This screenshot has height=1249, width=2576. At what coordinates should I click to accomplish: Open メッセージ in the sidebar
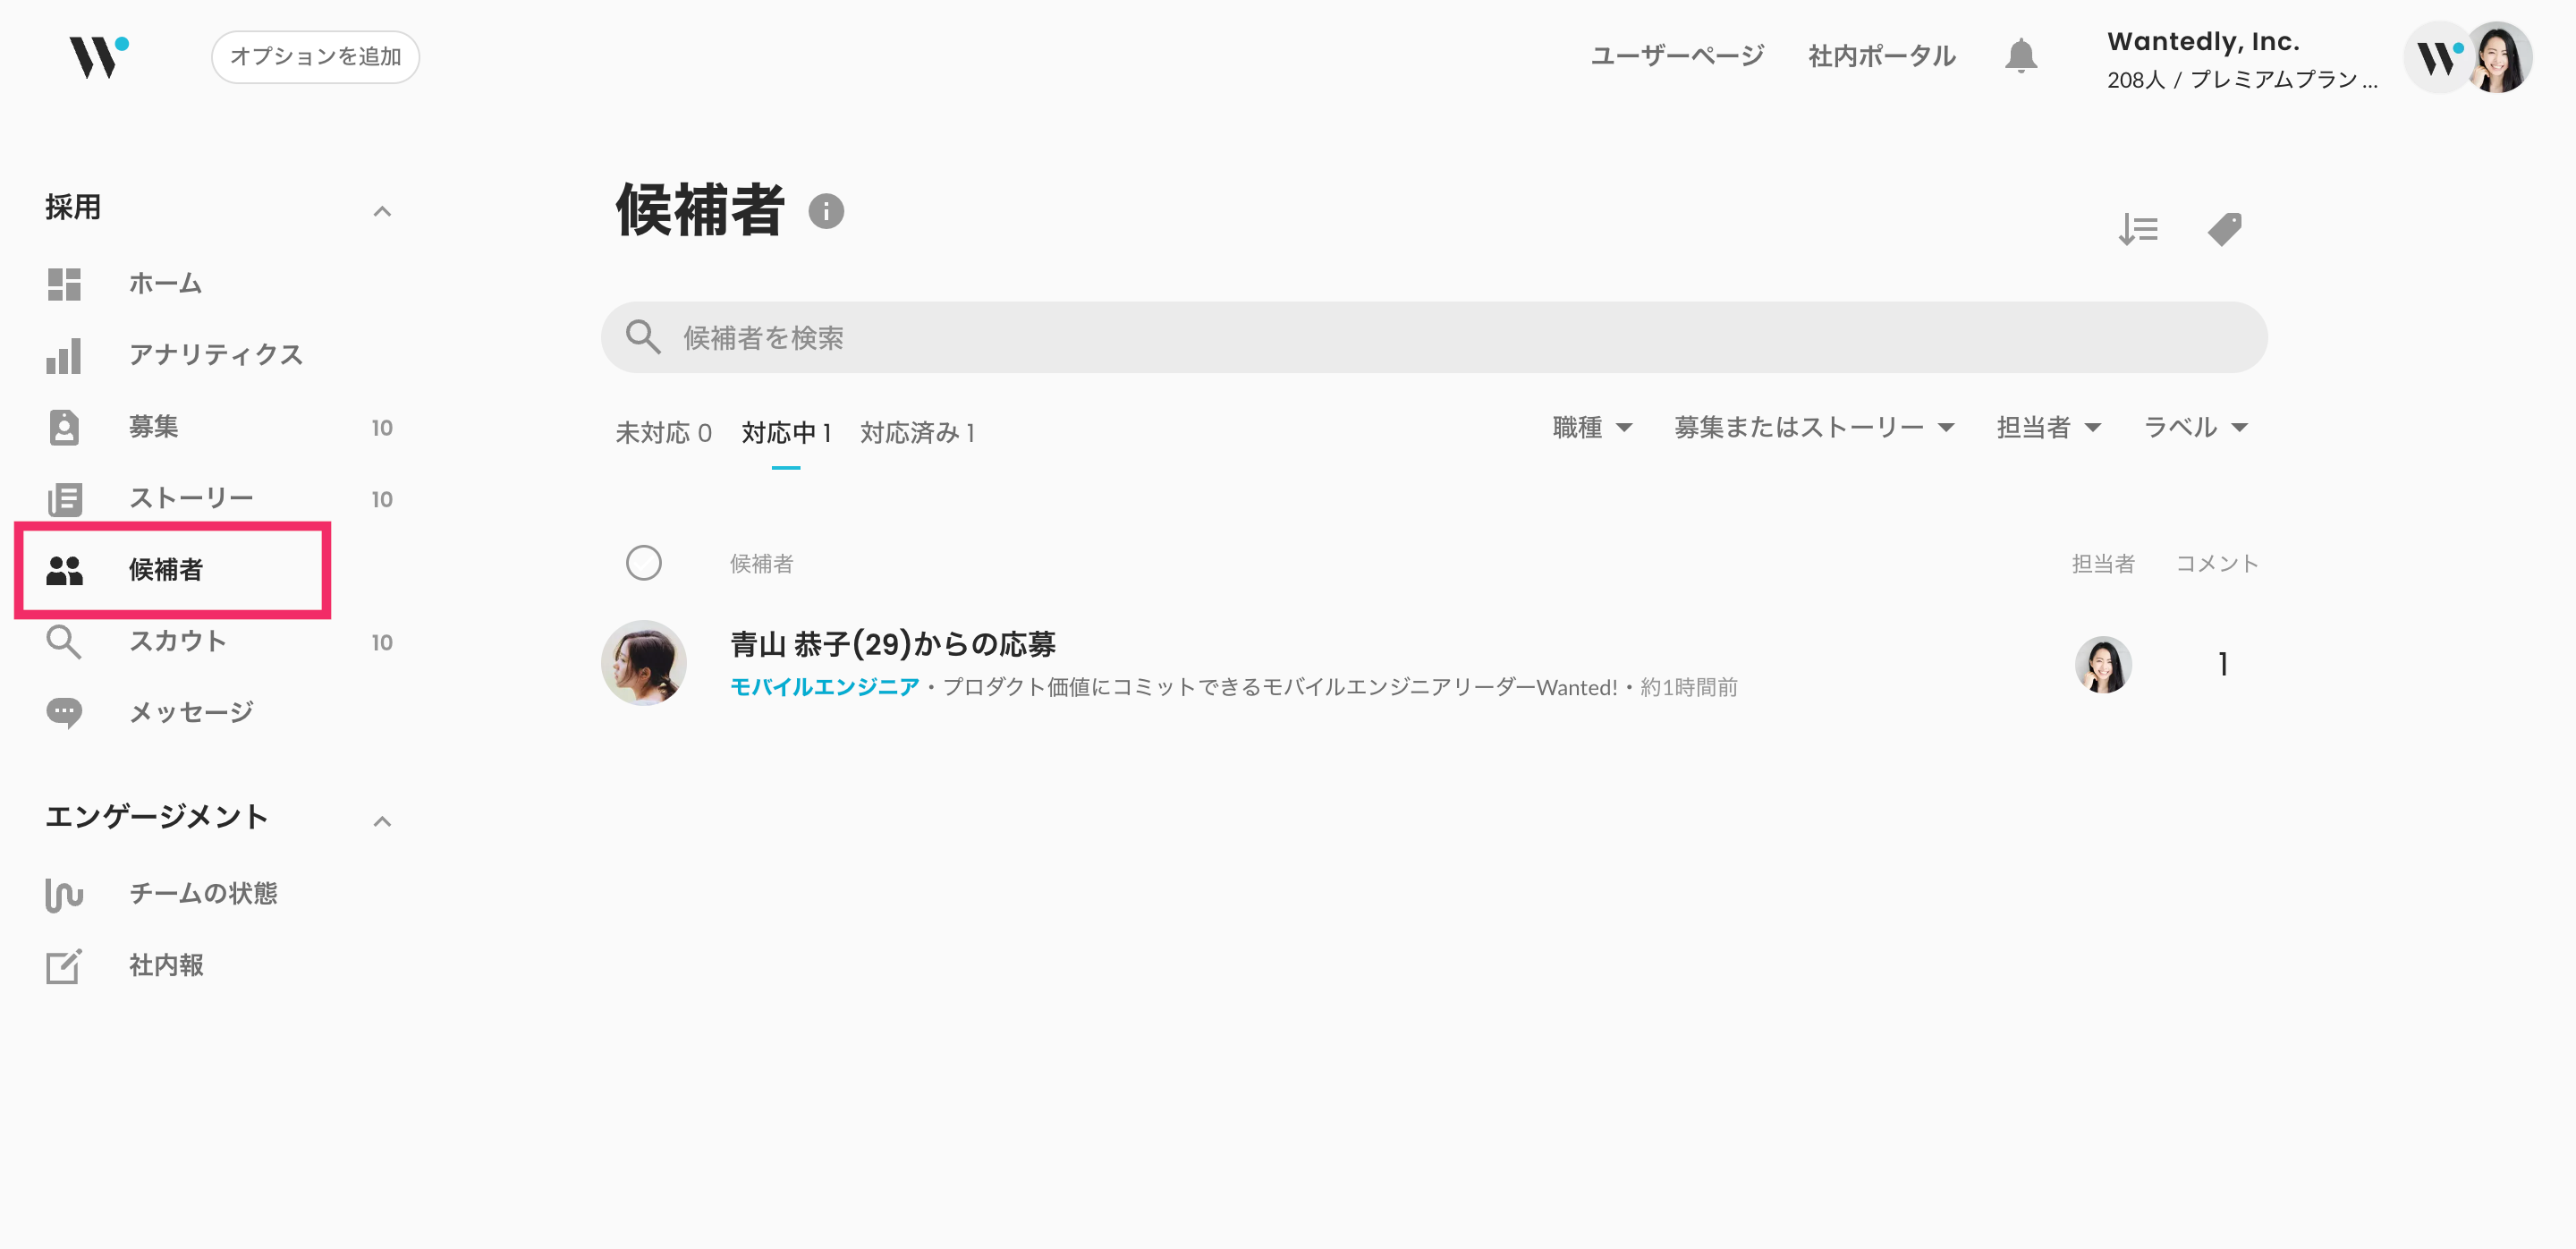tap(190, 712)
